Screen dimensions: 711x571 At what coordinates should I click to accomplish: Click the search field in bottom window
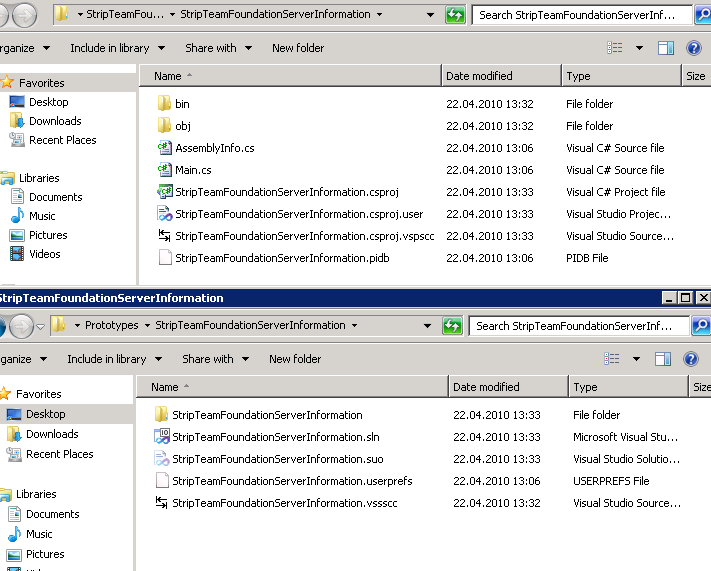[x=579, y=326]
